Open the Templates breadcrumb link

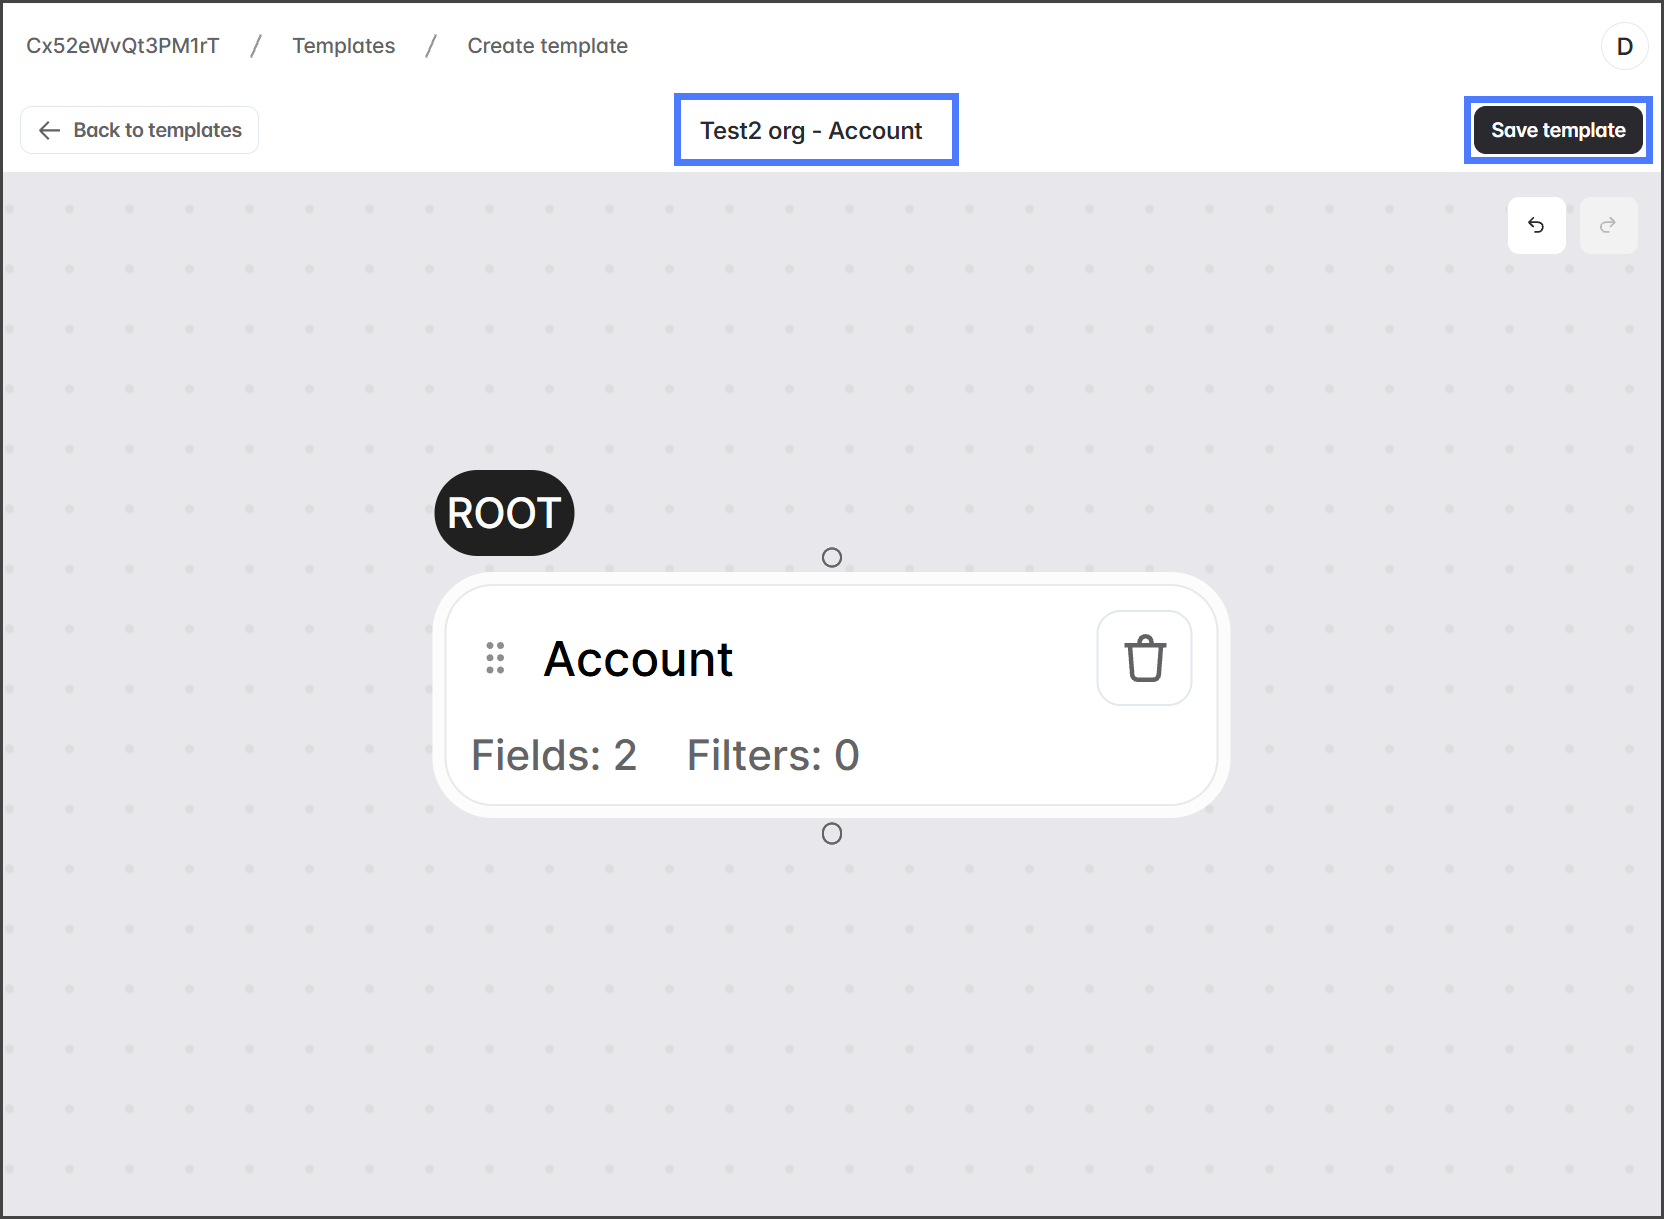point(343,46)
